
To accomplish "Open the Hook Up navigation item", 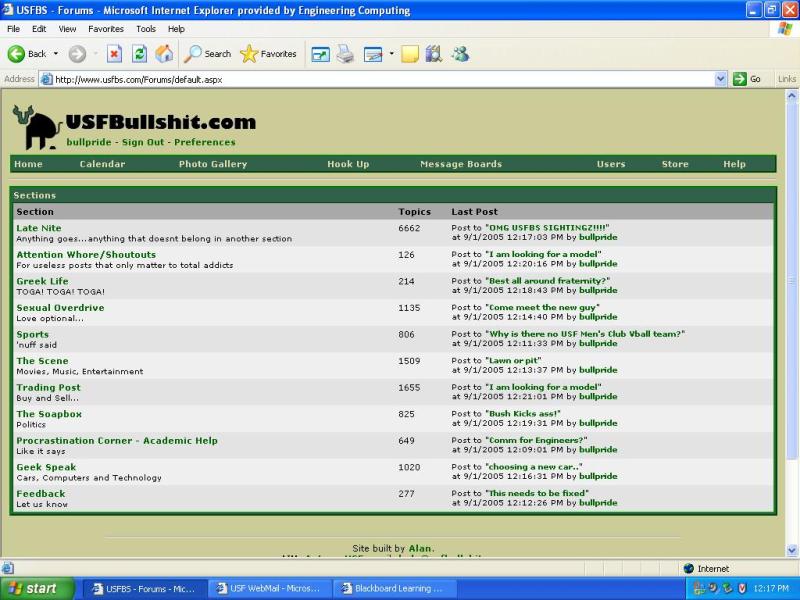I will 348,164.
